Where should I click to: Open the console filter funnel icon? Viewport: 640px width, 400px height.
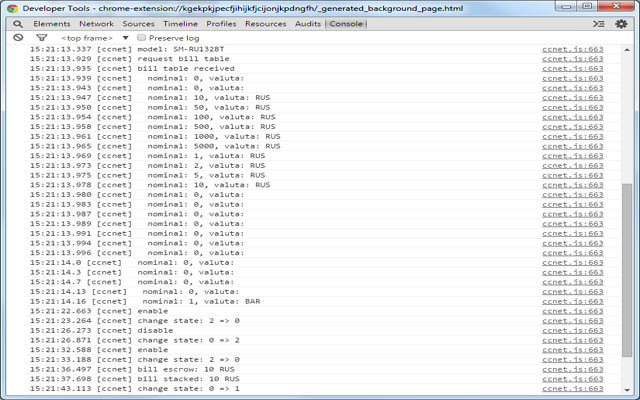coord(42,38)
